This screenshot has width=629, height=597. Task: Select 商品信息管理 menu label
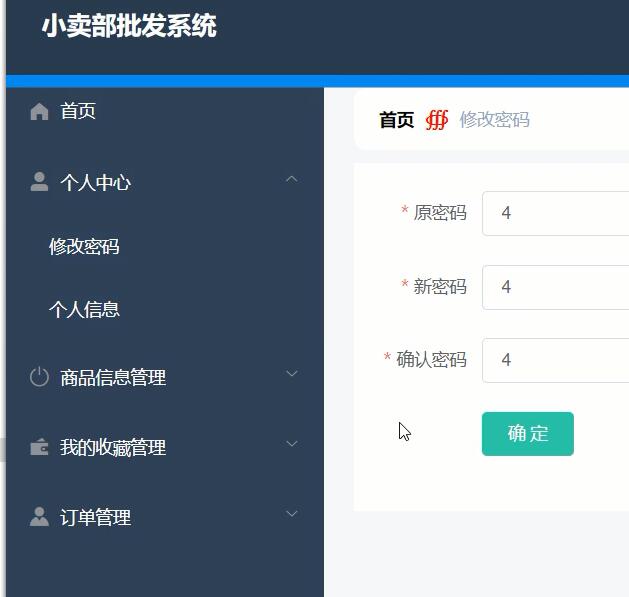point(113,378)
